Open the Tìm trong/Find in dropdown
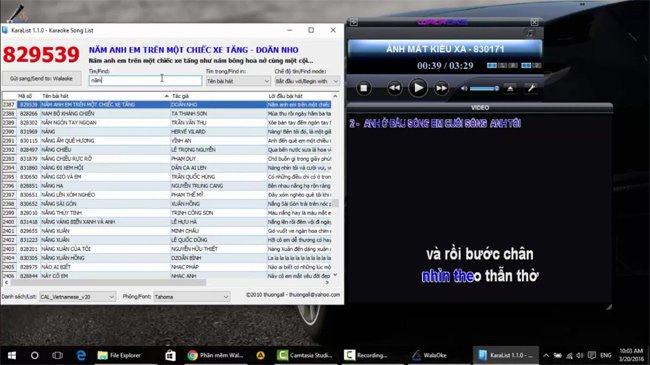650x365 pixels. 238,81
